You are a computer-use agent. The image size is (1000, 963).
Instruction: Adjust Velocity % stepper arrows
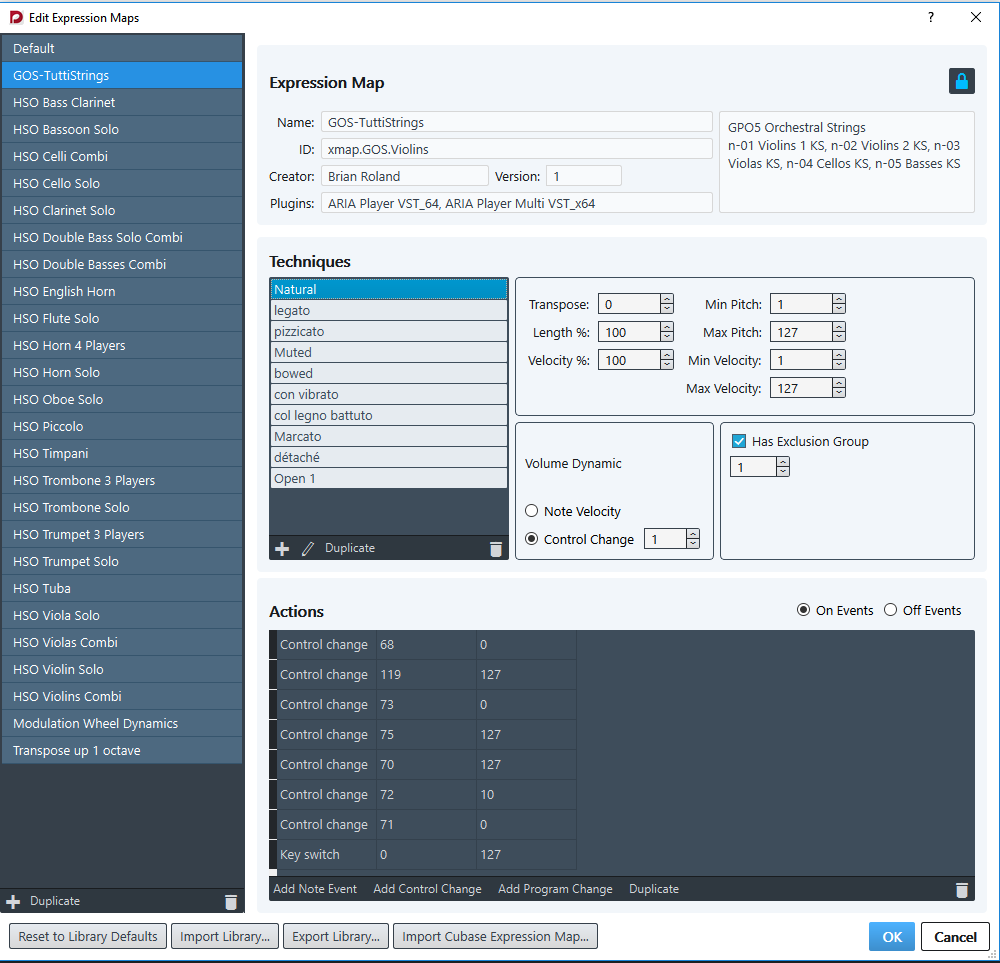[x=666, y=360]
